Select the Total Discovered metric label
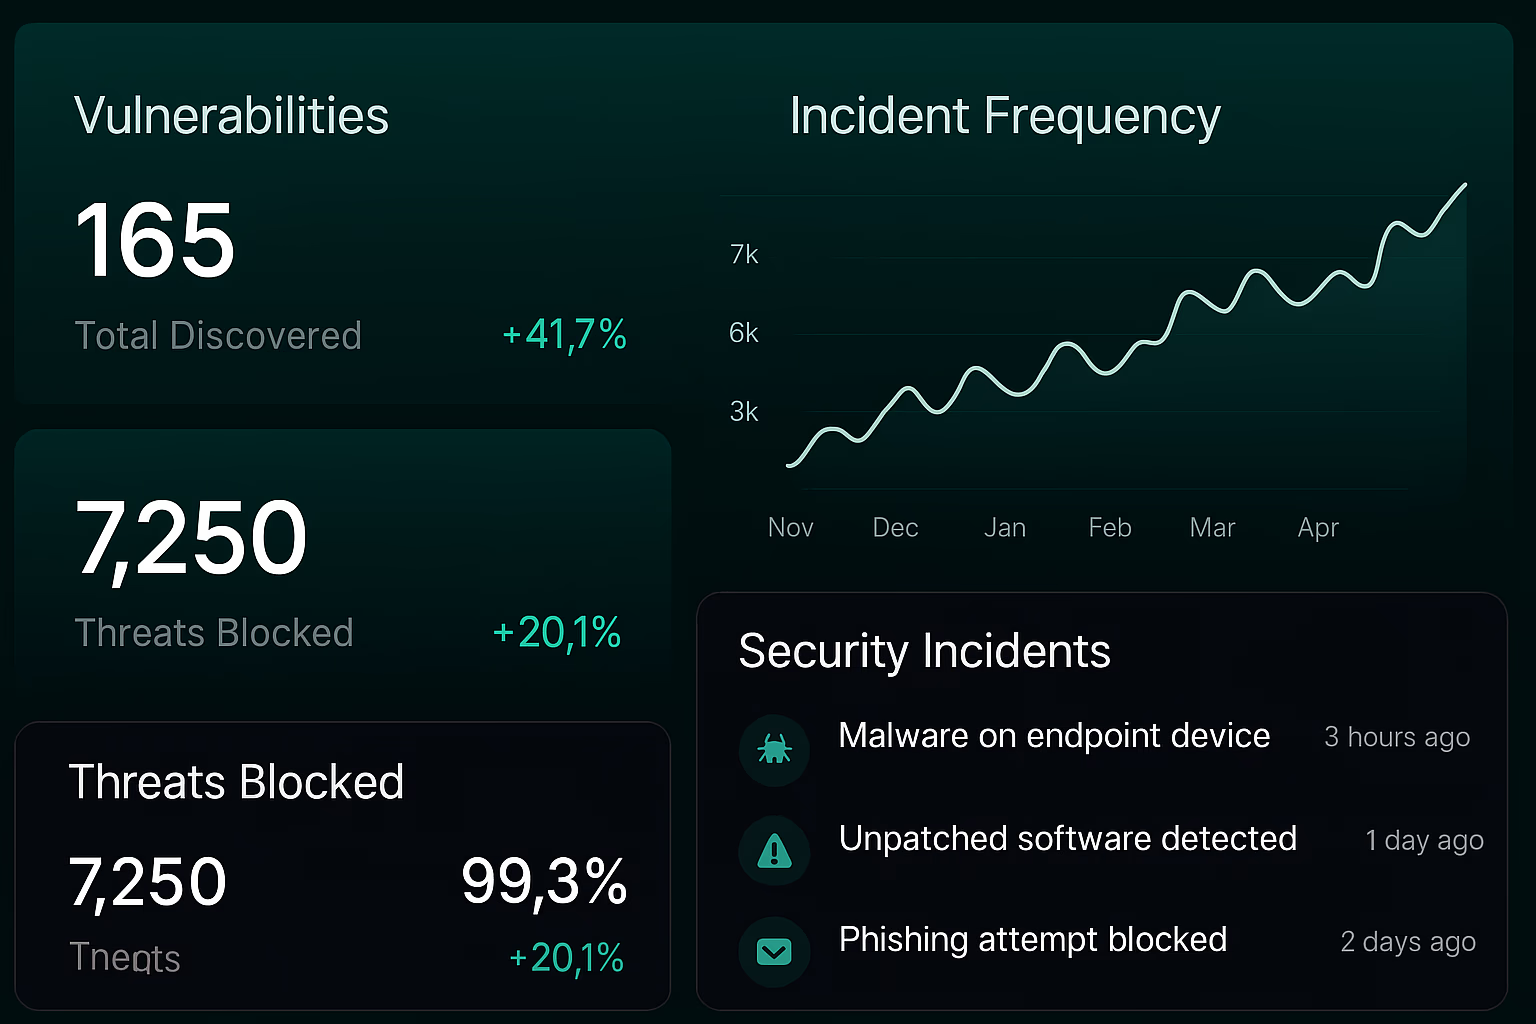Screen dimensions: 1536x1024 (217, 335)
